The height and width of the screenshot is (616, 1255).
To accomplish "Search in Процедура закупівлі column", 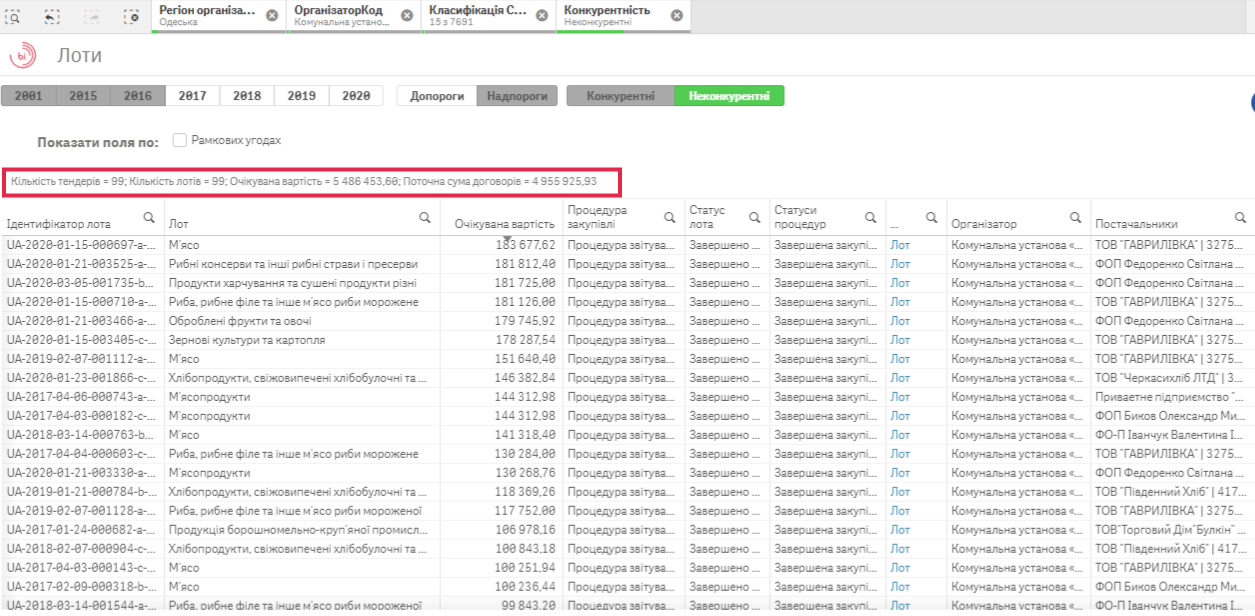I will [x=668, y=218].
